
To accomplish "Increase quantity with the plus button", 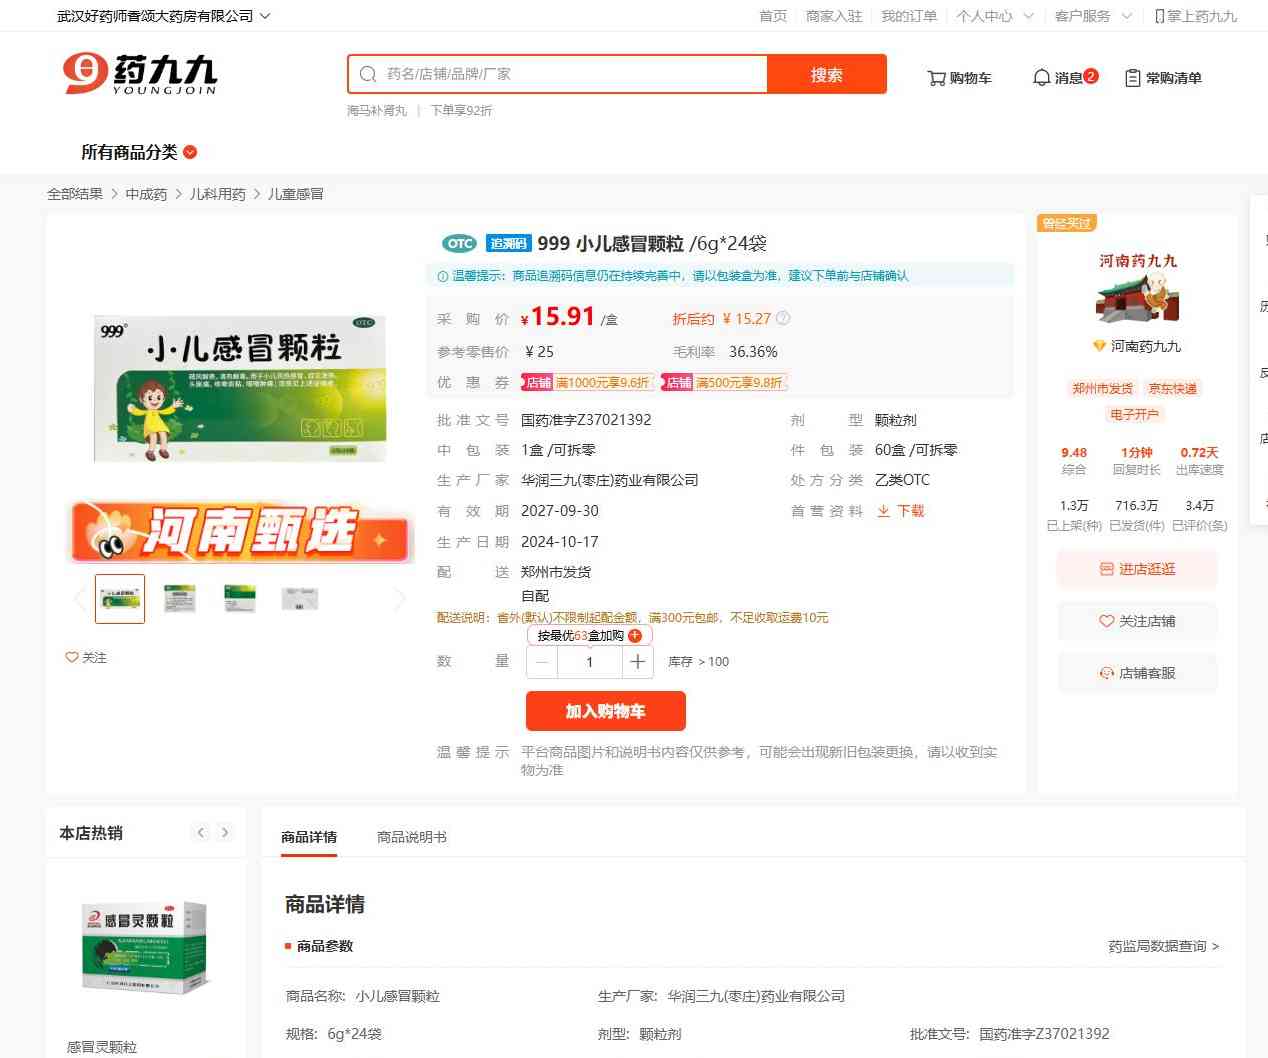I will pos(638,662).
